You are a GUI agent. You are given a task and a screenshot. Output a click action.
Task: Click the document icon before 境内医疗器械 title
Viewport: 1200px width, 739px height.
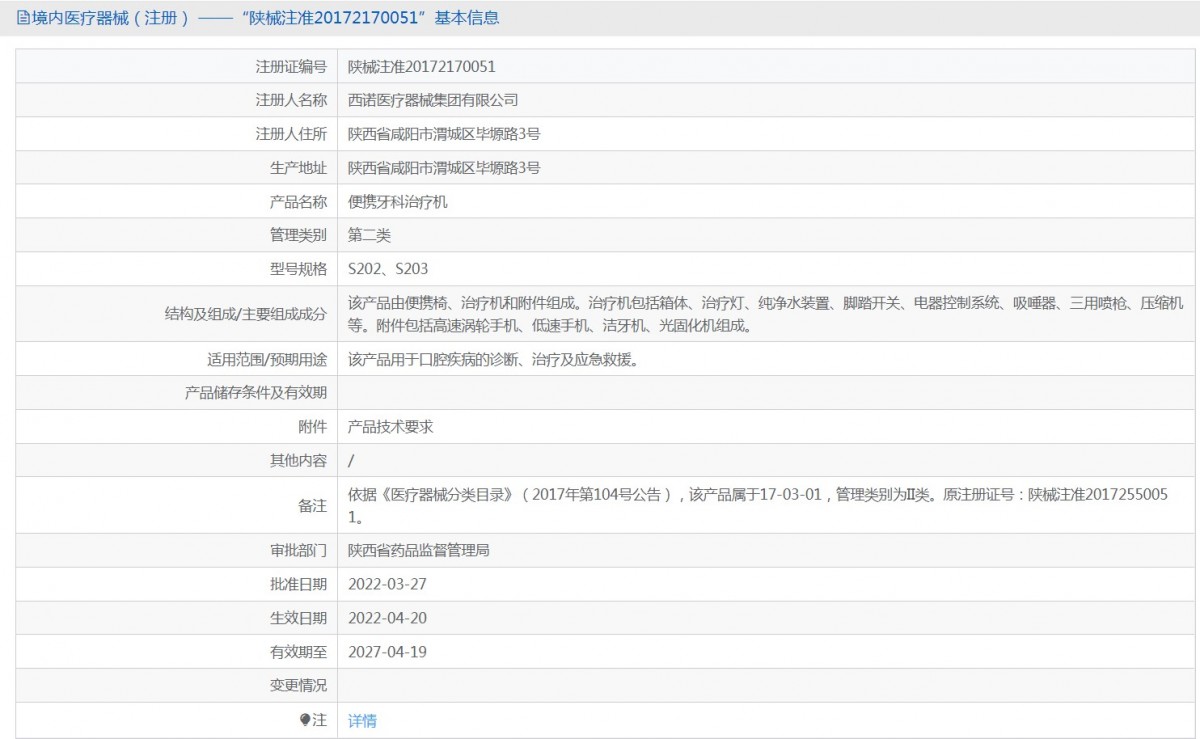click(x=23, y=18)
